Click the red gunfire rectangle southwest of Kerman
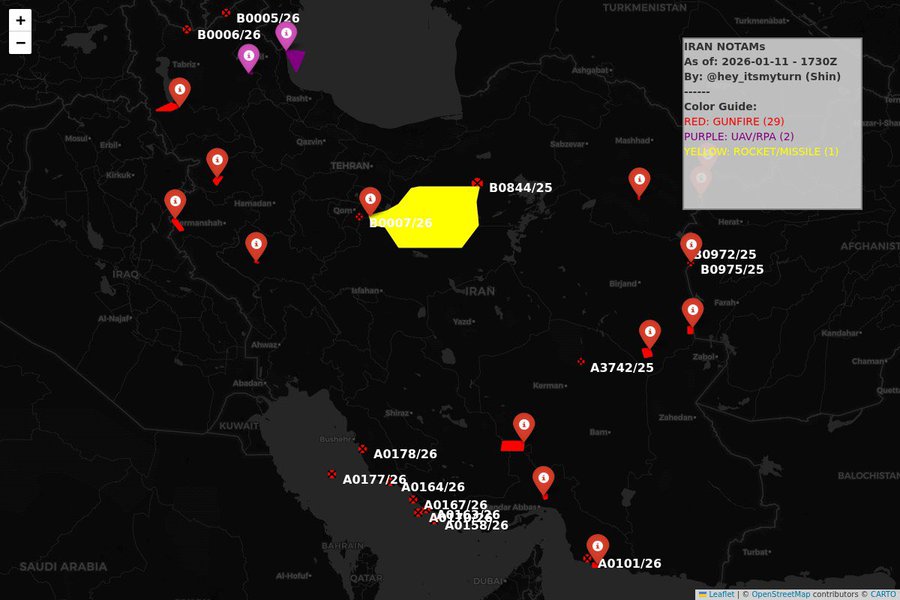 pos(512,446)
